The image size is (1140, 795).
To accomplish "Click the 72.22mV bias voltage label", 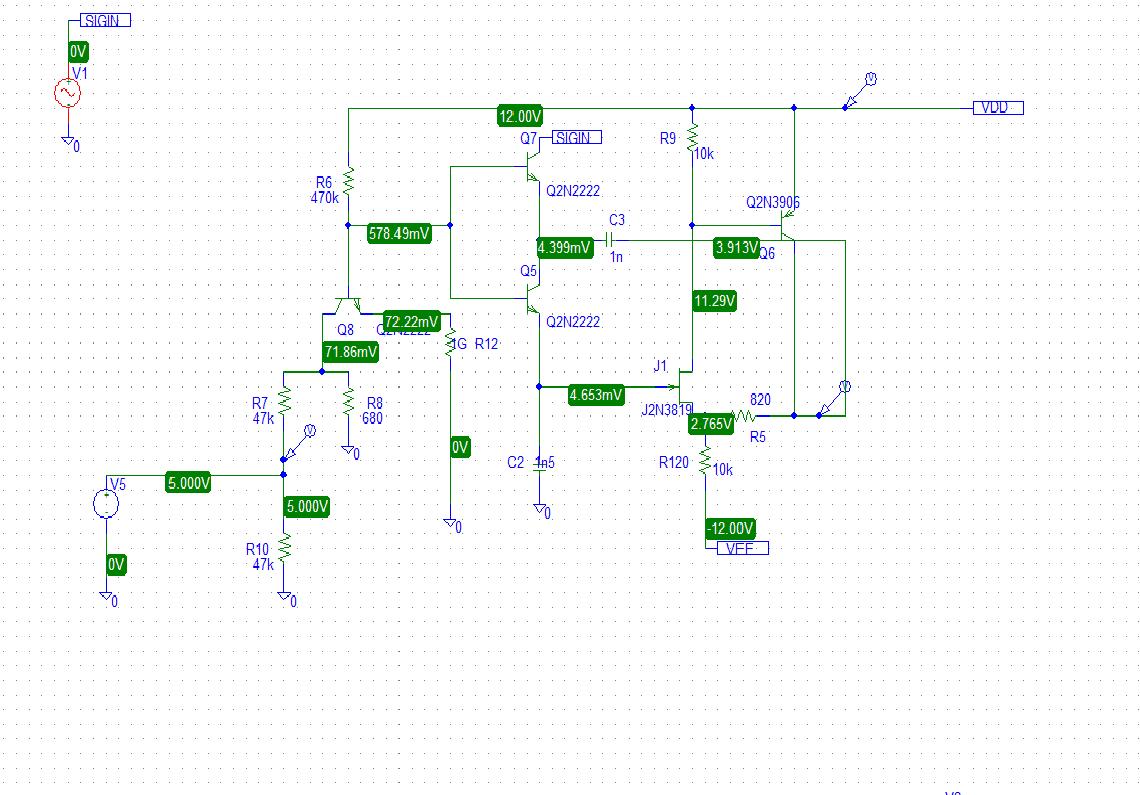I will tap(412, 321).
